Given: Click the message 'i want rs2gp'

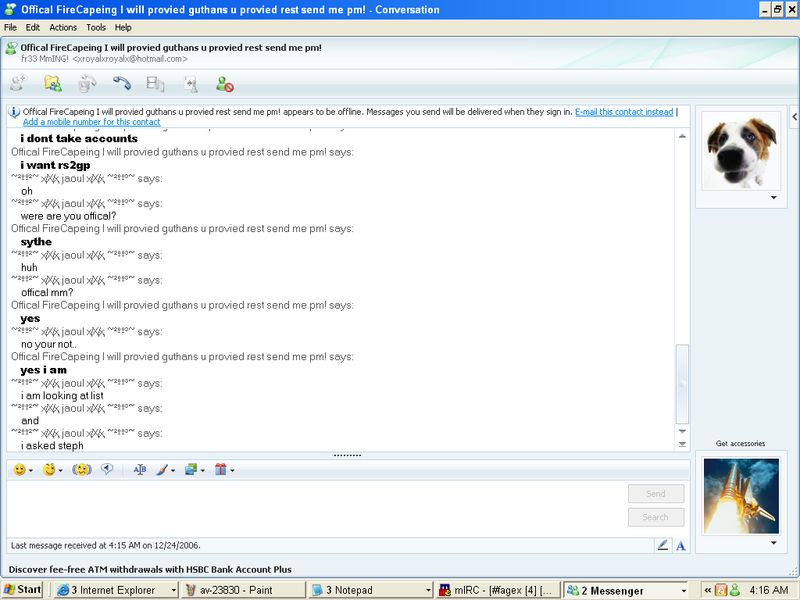Looking at the screenshot, I should tap(55, 165).
